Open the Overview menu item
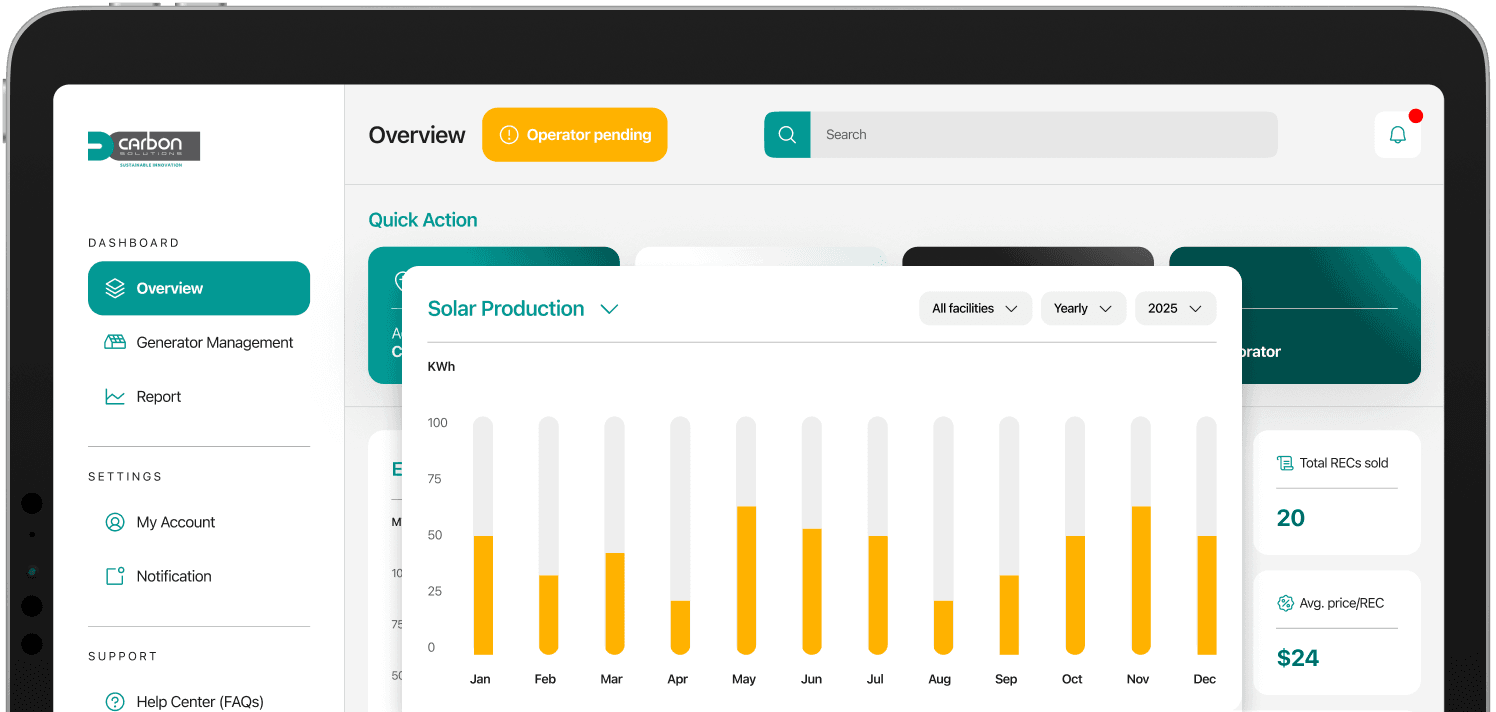 coord(199,288)
